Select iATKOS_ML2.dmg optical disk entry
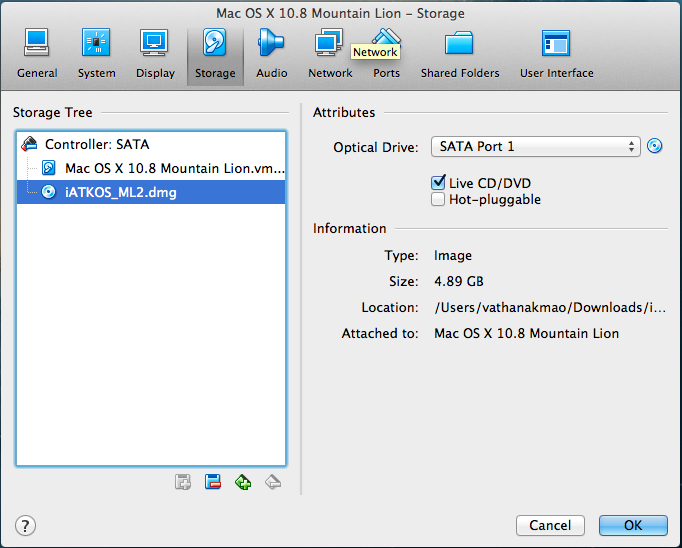Screen dimensions: 682x548 click(151, 192)
